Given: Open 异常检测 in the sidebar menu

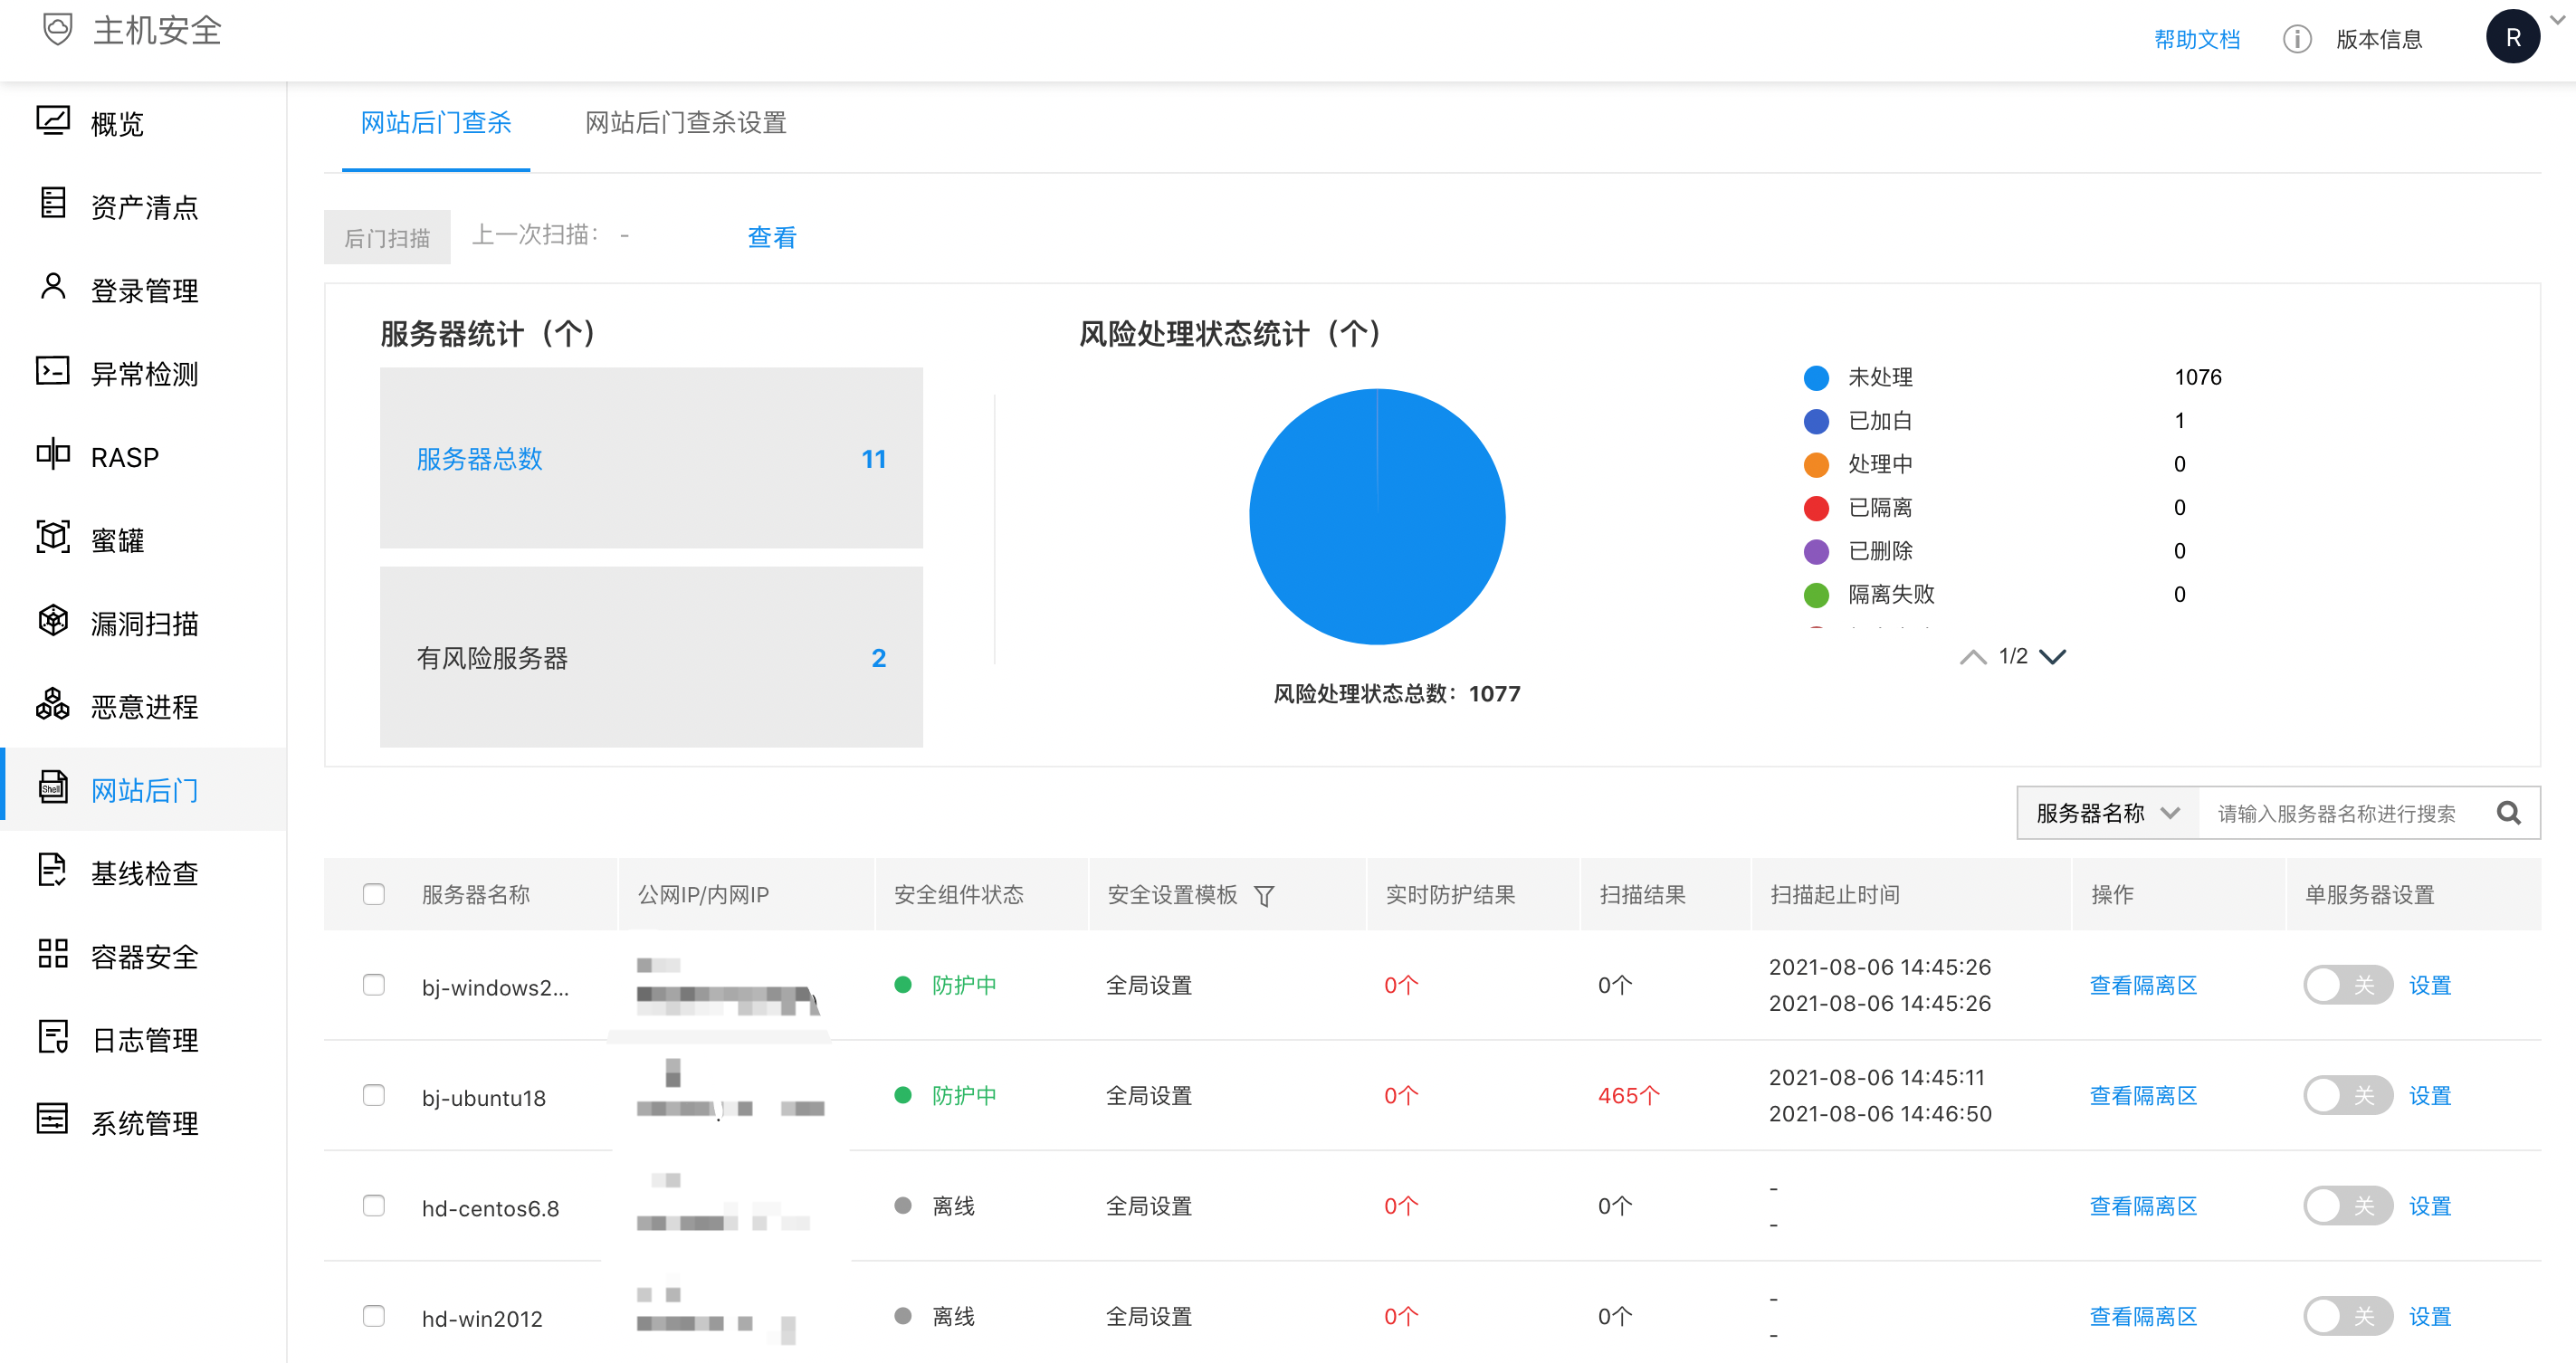Looking at the screenshot, I should pyautogui.click(x=143, y=373).
